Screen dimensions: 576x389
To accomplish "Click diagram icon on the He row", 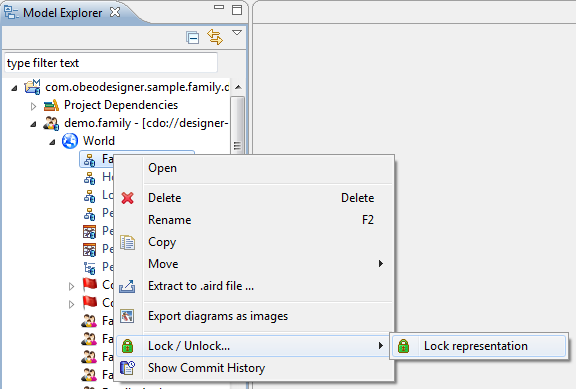I will [89, 178].
